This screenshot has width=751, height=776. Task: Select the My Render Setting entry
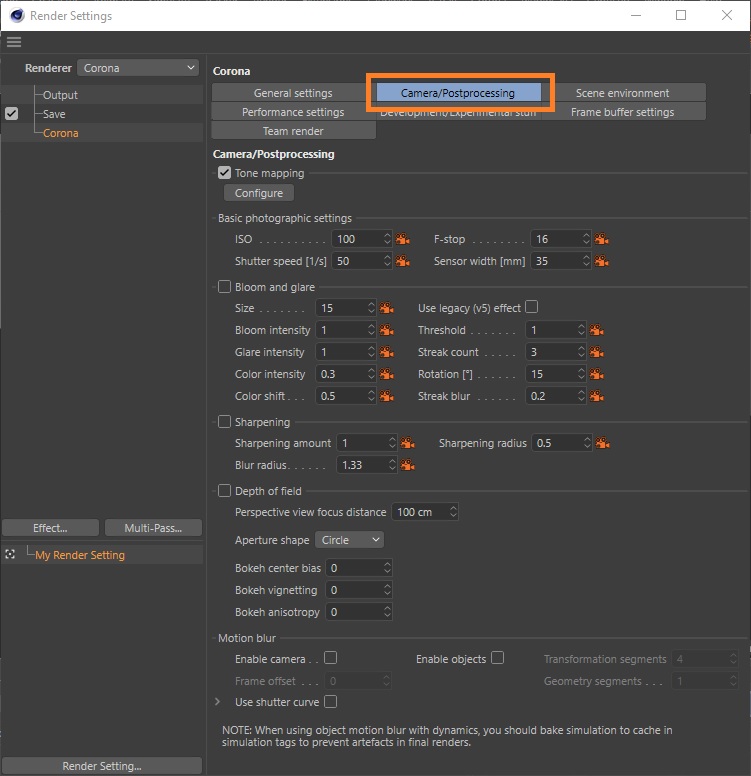click(80, 555)
